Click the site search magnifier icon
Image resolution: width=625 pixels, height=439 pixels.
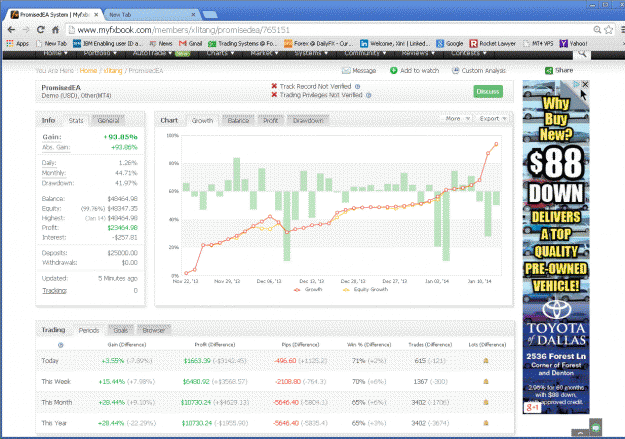[x=582, y=53]
